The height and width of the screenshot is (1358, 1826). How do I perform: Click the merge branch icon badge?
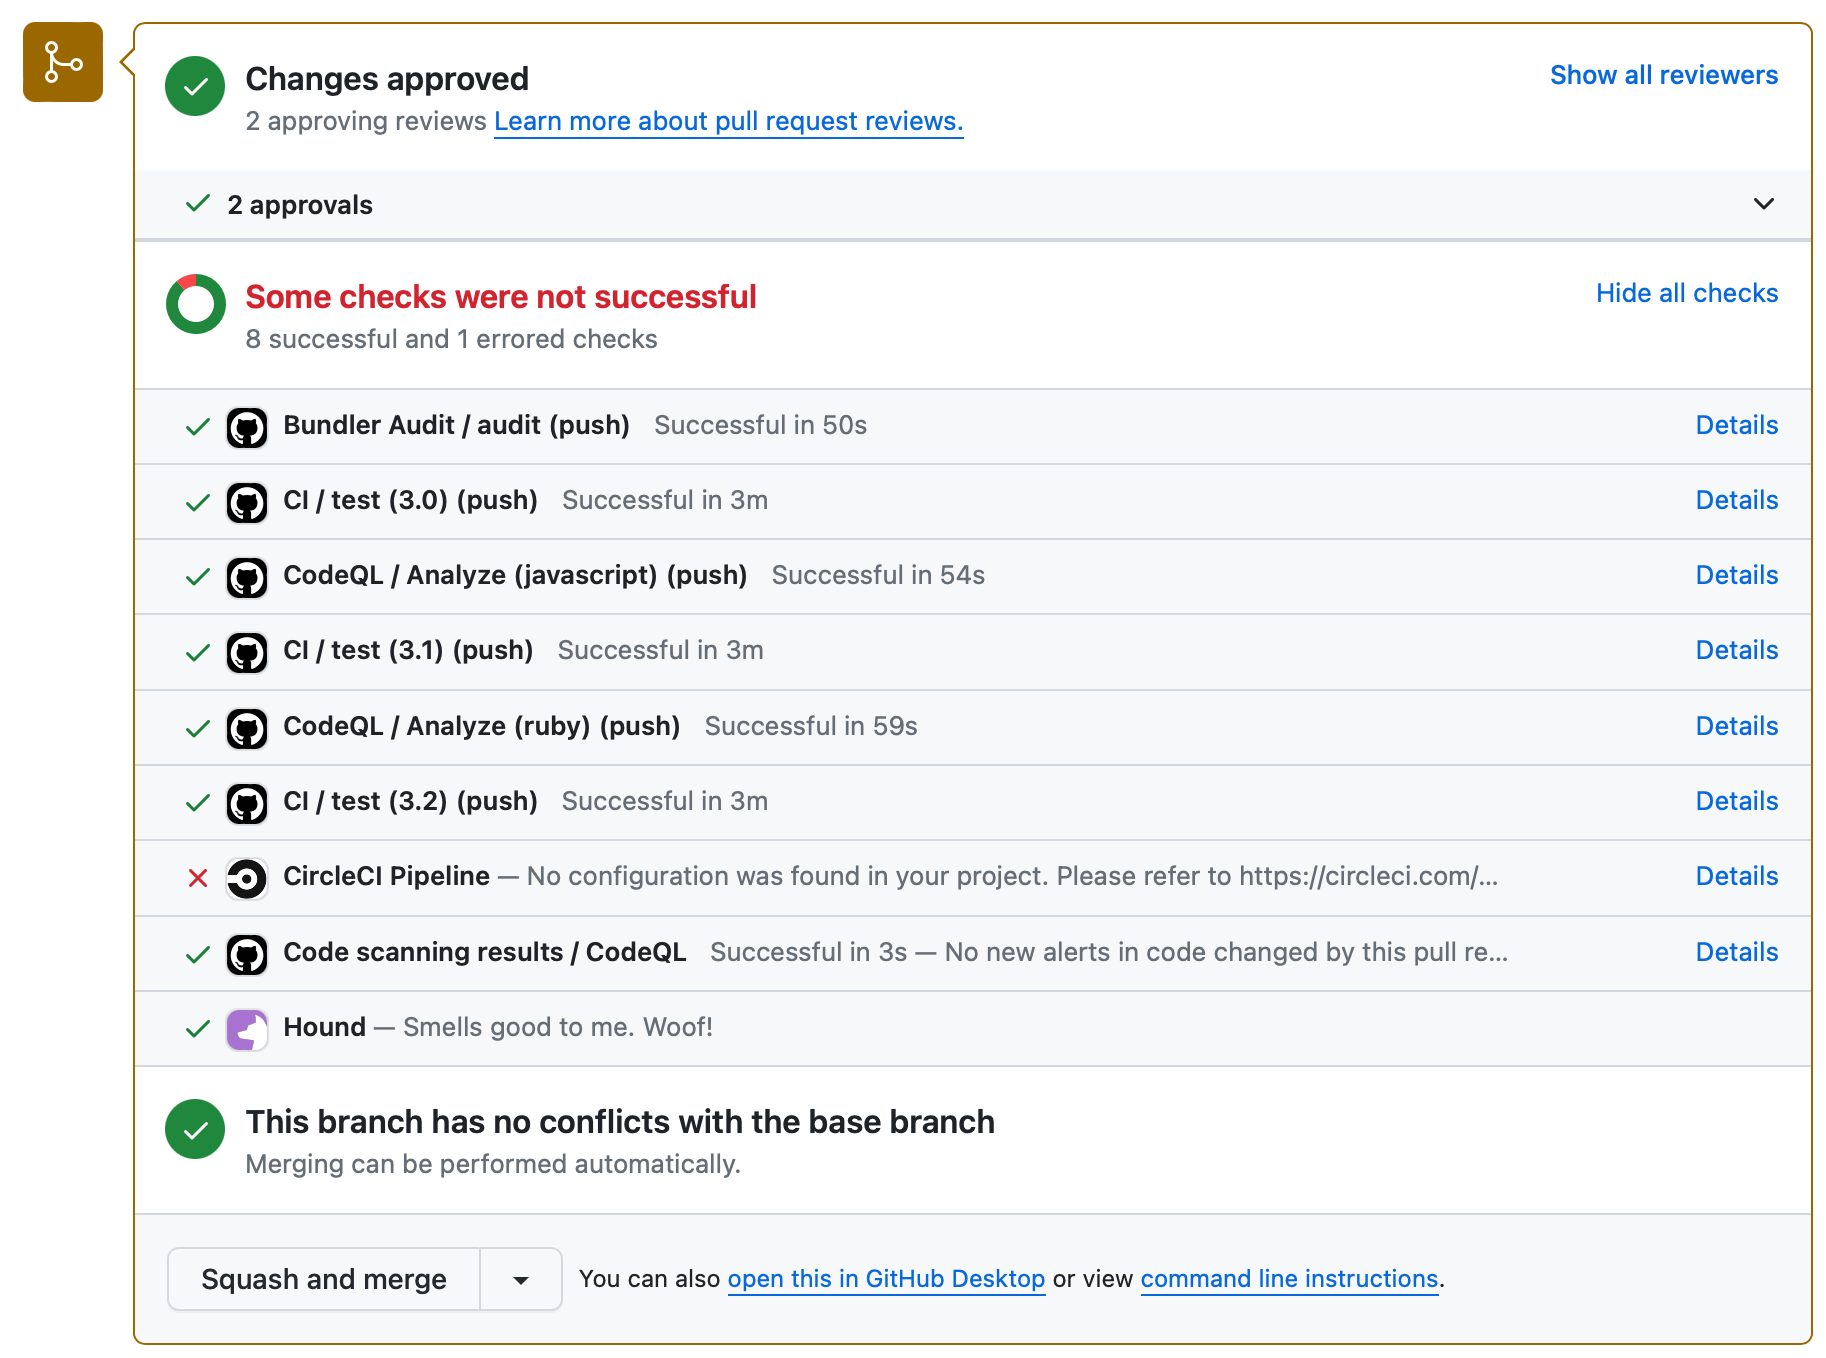point(63,62)
